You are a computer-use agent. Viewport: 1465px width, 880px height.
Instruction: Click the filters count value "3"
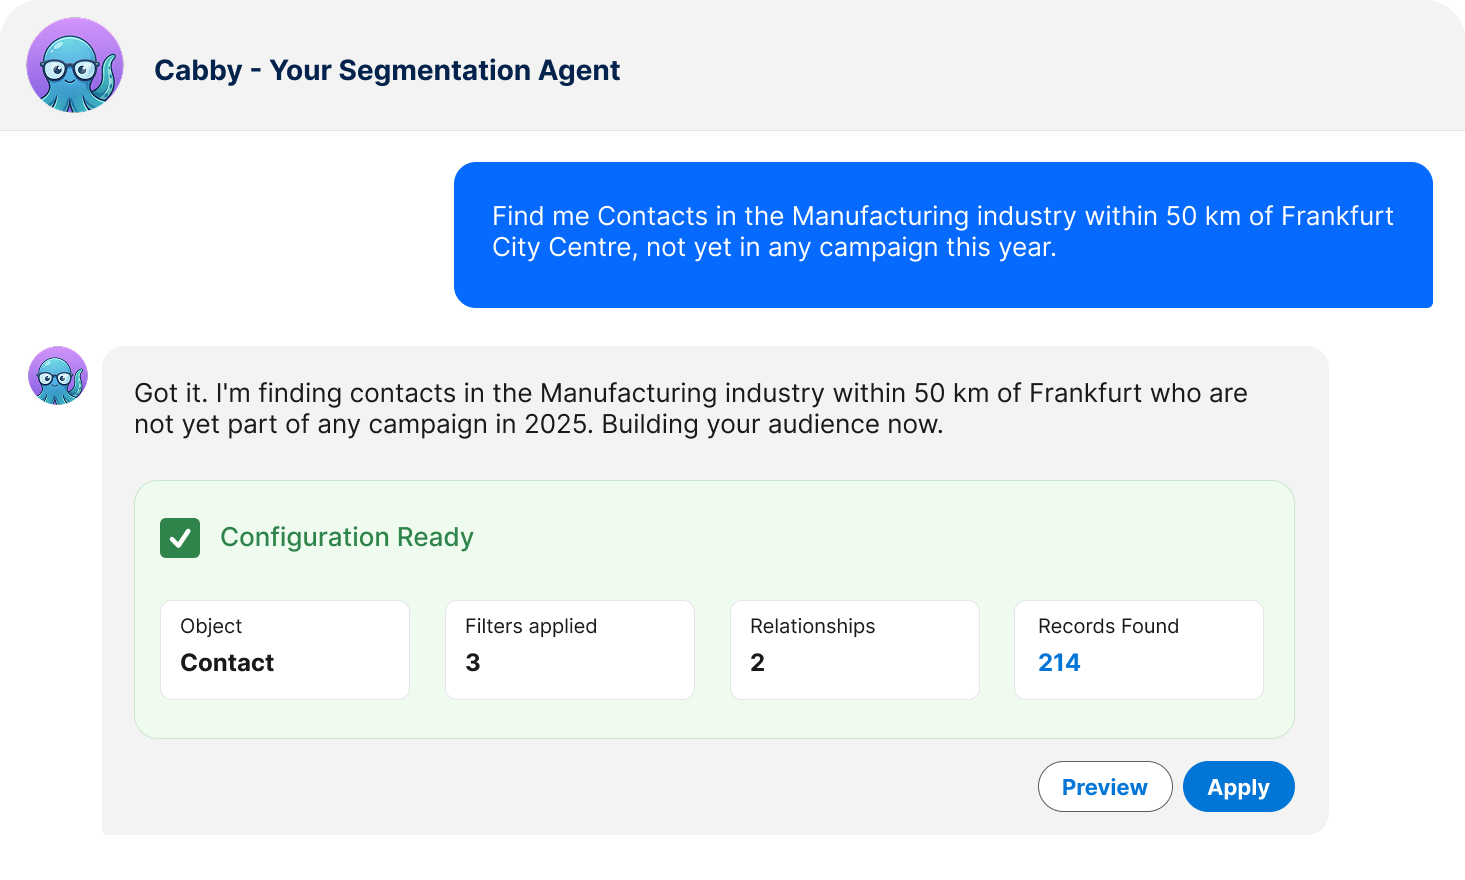click(473, 663)
